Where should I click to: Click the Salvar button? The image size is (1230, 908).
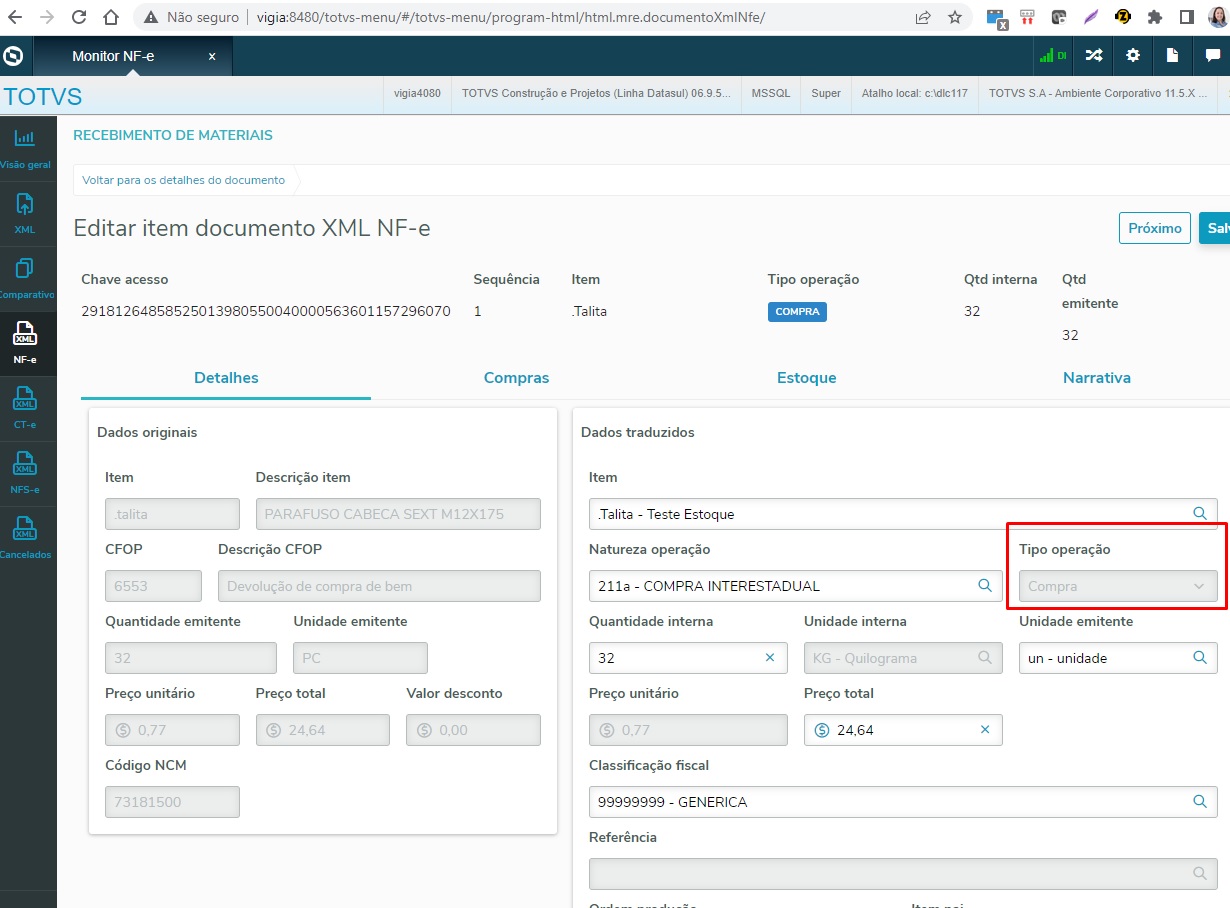pos(1215,228)
